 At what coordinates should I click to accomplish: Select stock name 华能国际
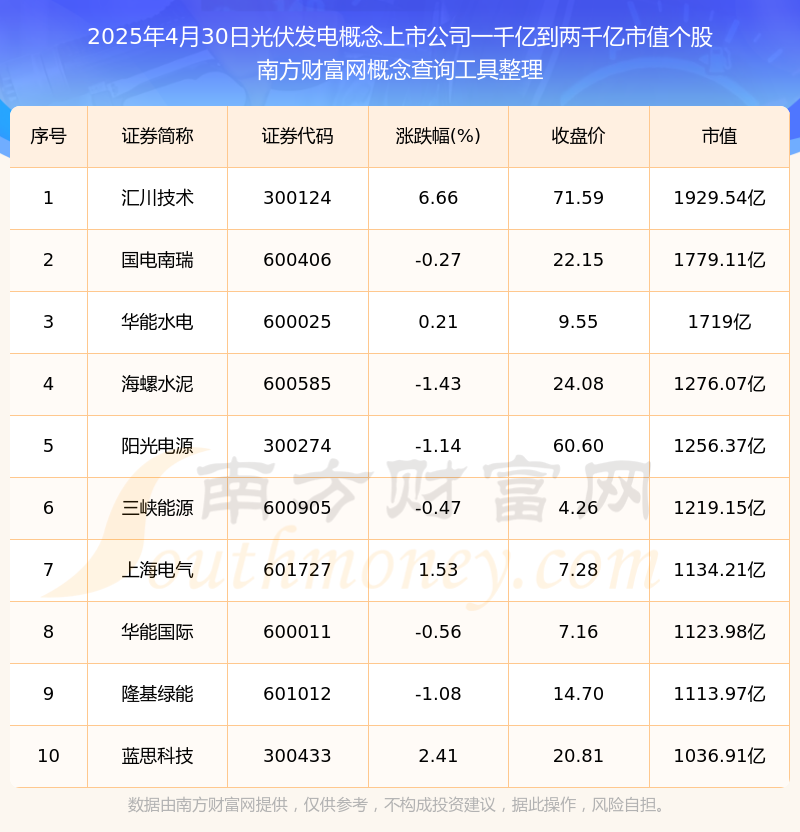tap(157, 632)
